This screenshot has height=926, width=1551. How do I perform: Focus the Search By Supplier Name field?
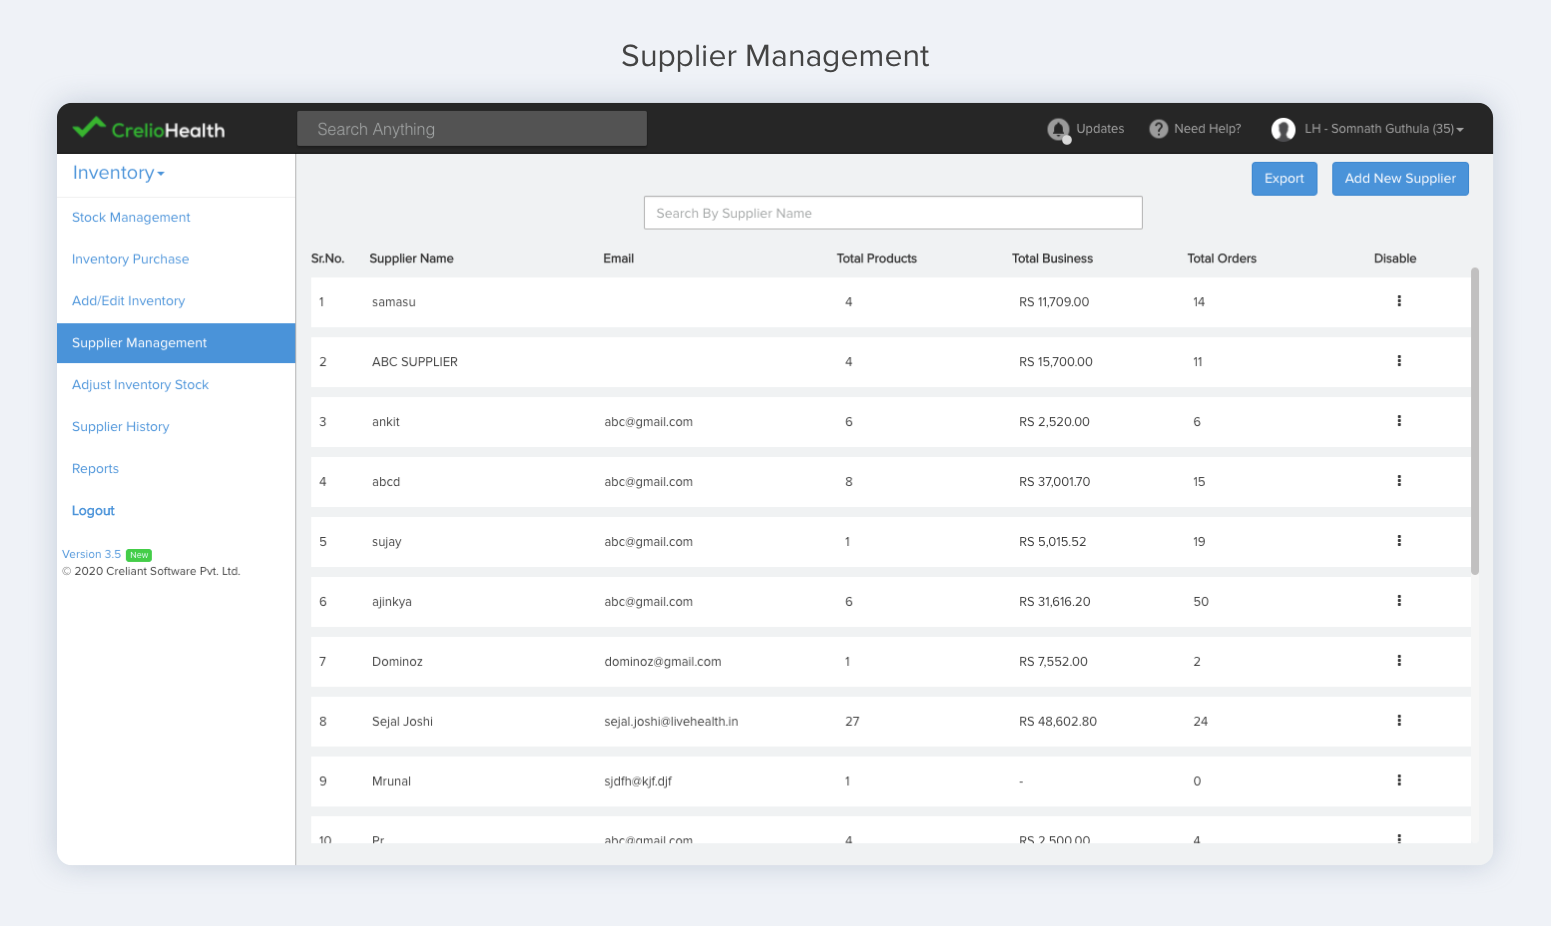coord(892,213)
